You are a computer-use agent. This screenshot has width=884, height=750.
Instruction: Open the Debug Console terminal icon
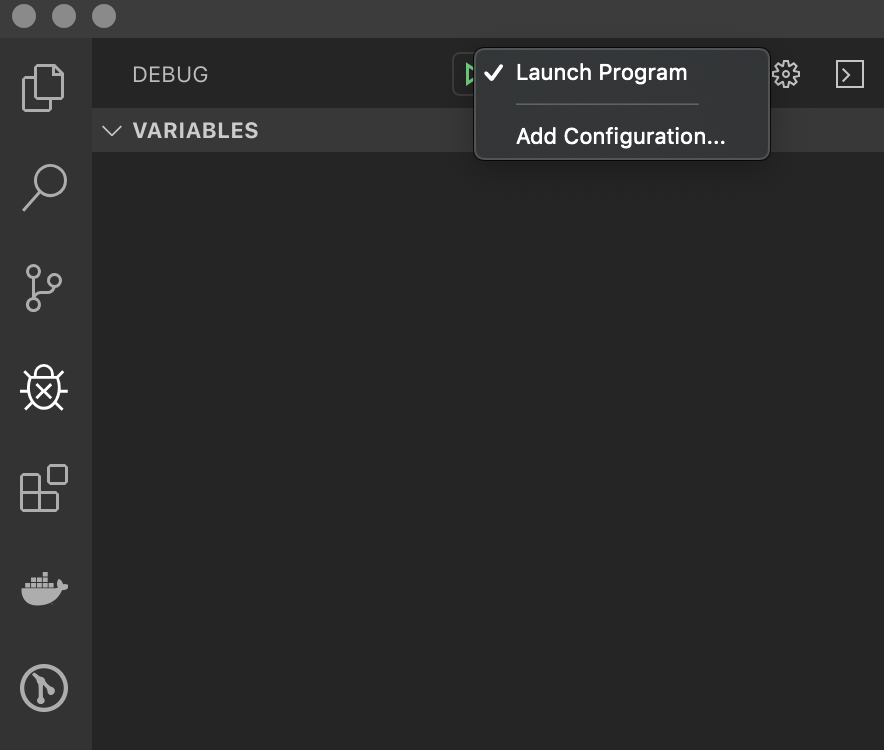(849, 74)
